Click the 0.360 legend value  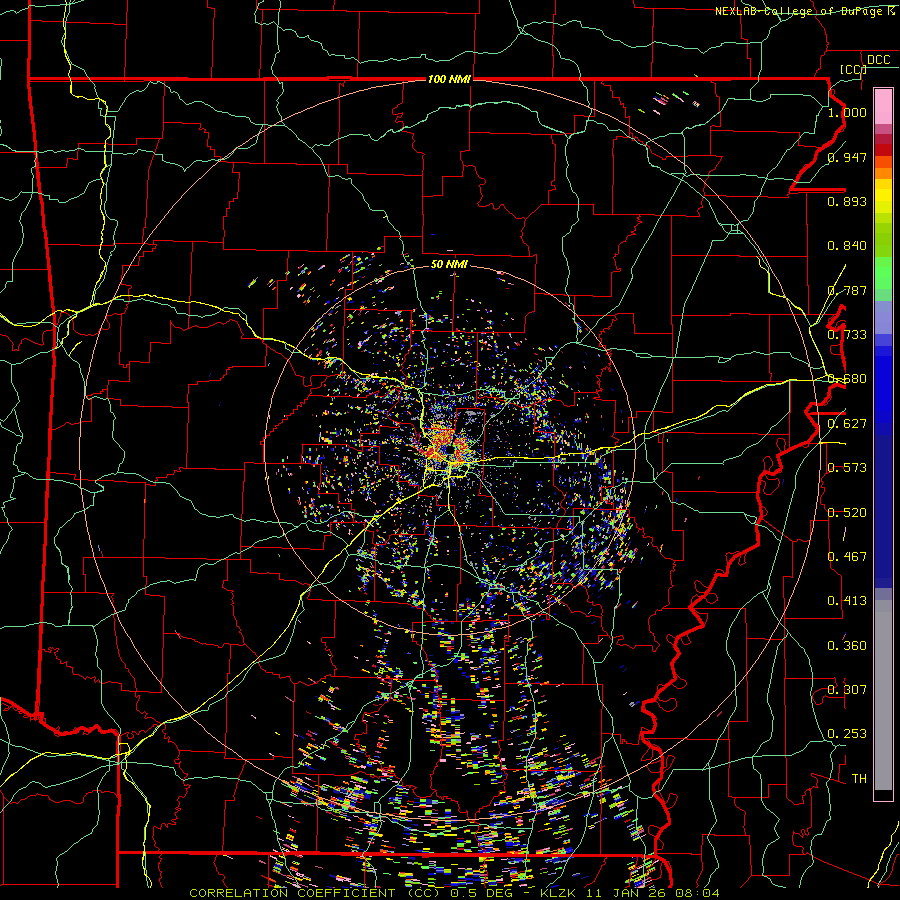click(x=847, y=646)
